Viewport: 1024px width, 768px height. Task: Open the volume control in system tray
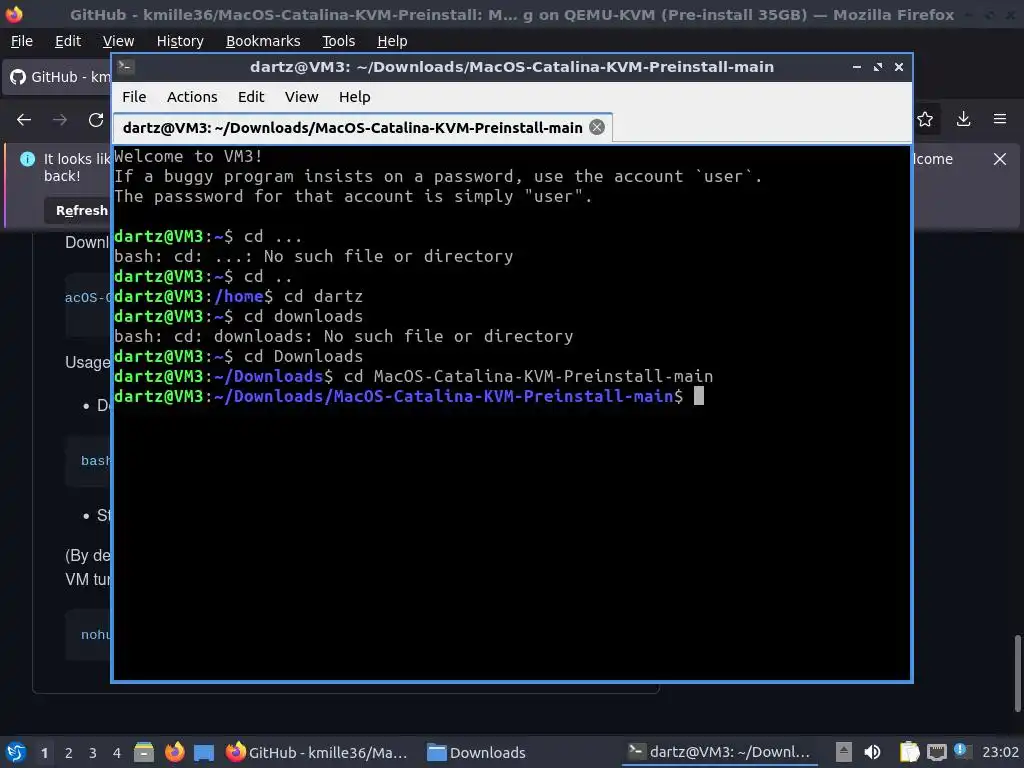tap(872, 752)
